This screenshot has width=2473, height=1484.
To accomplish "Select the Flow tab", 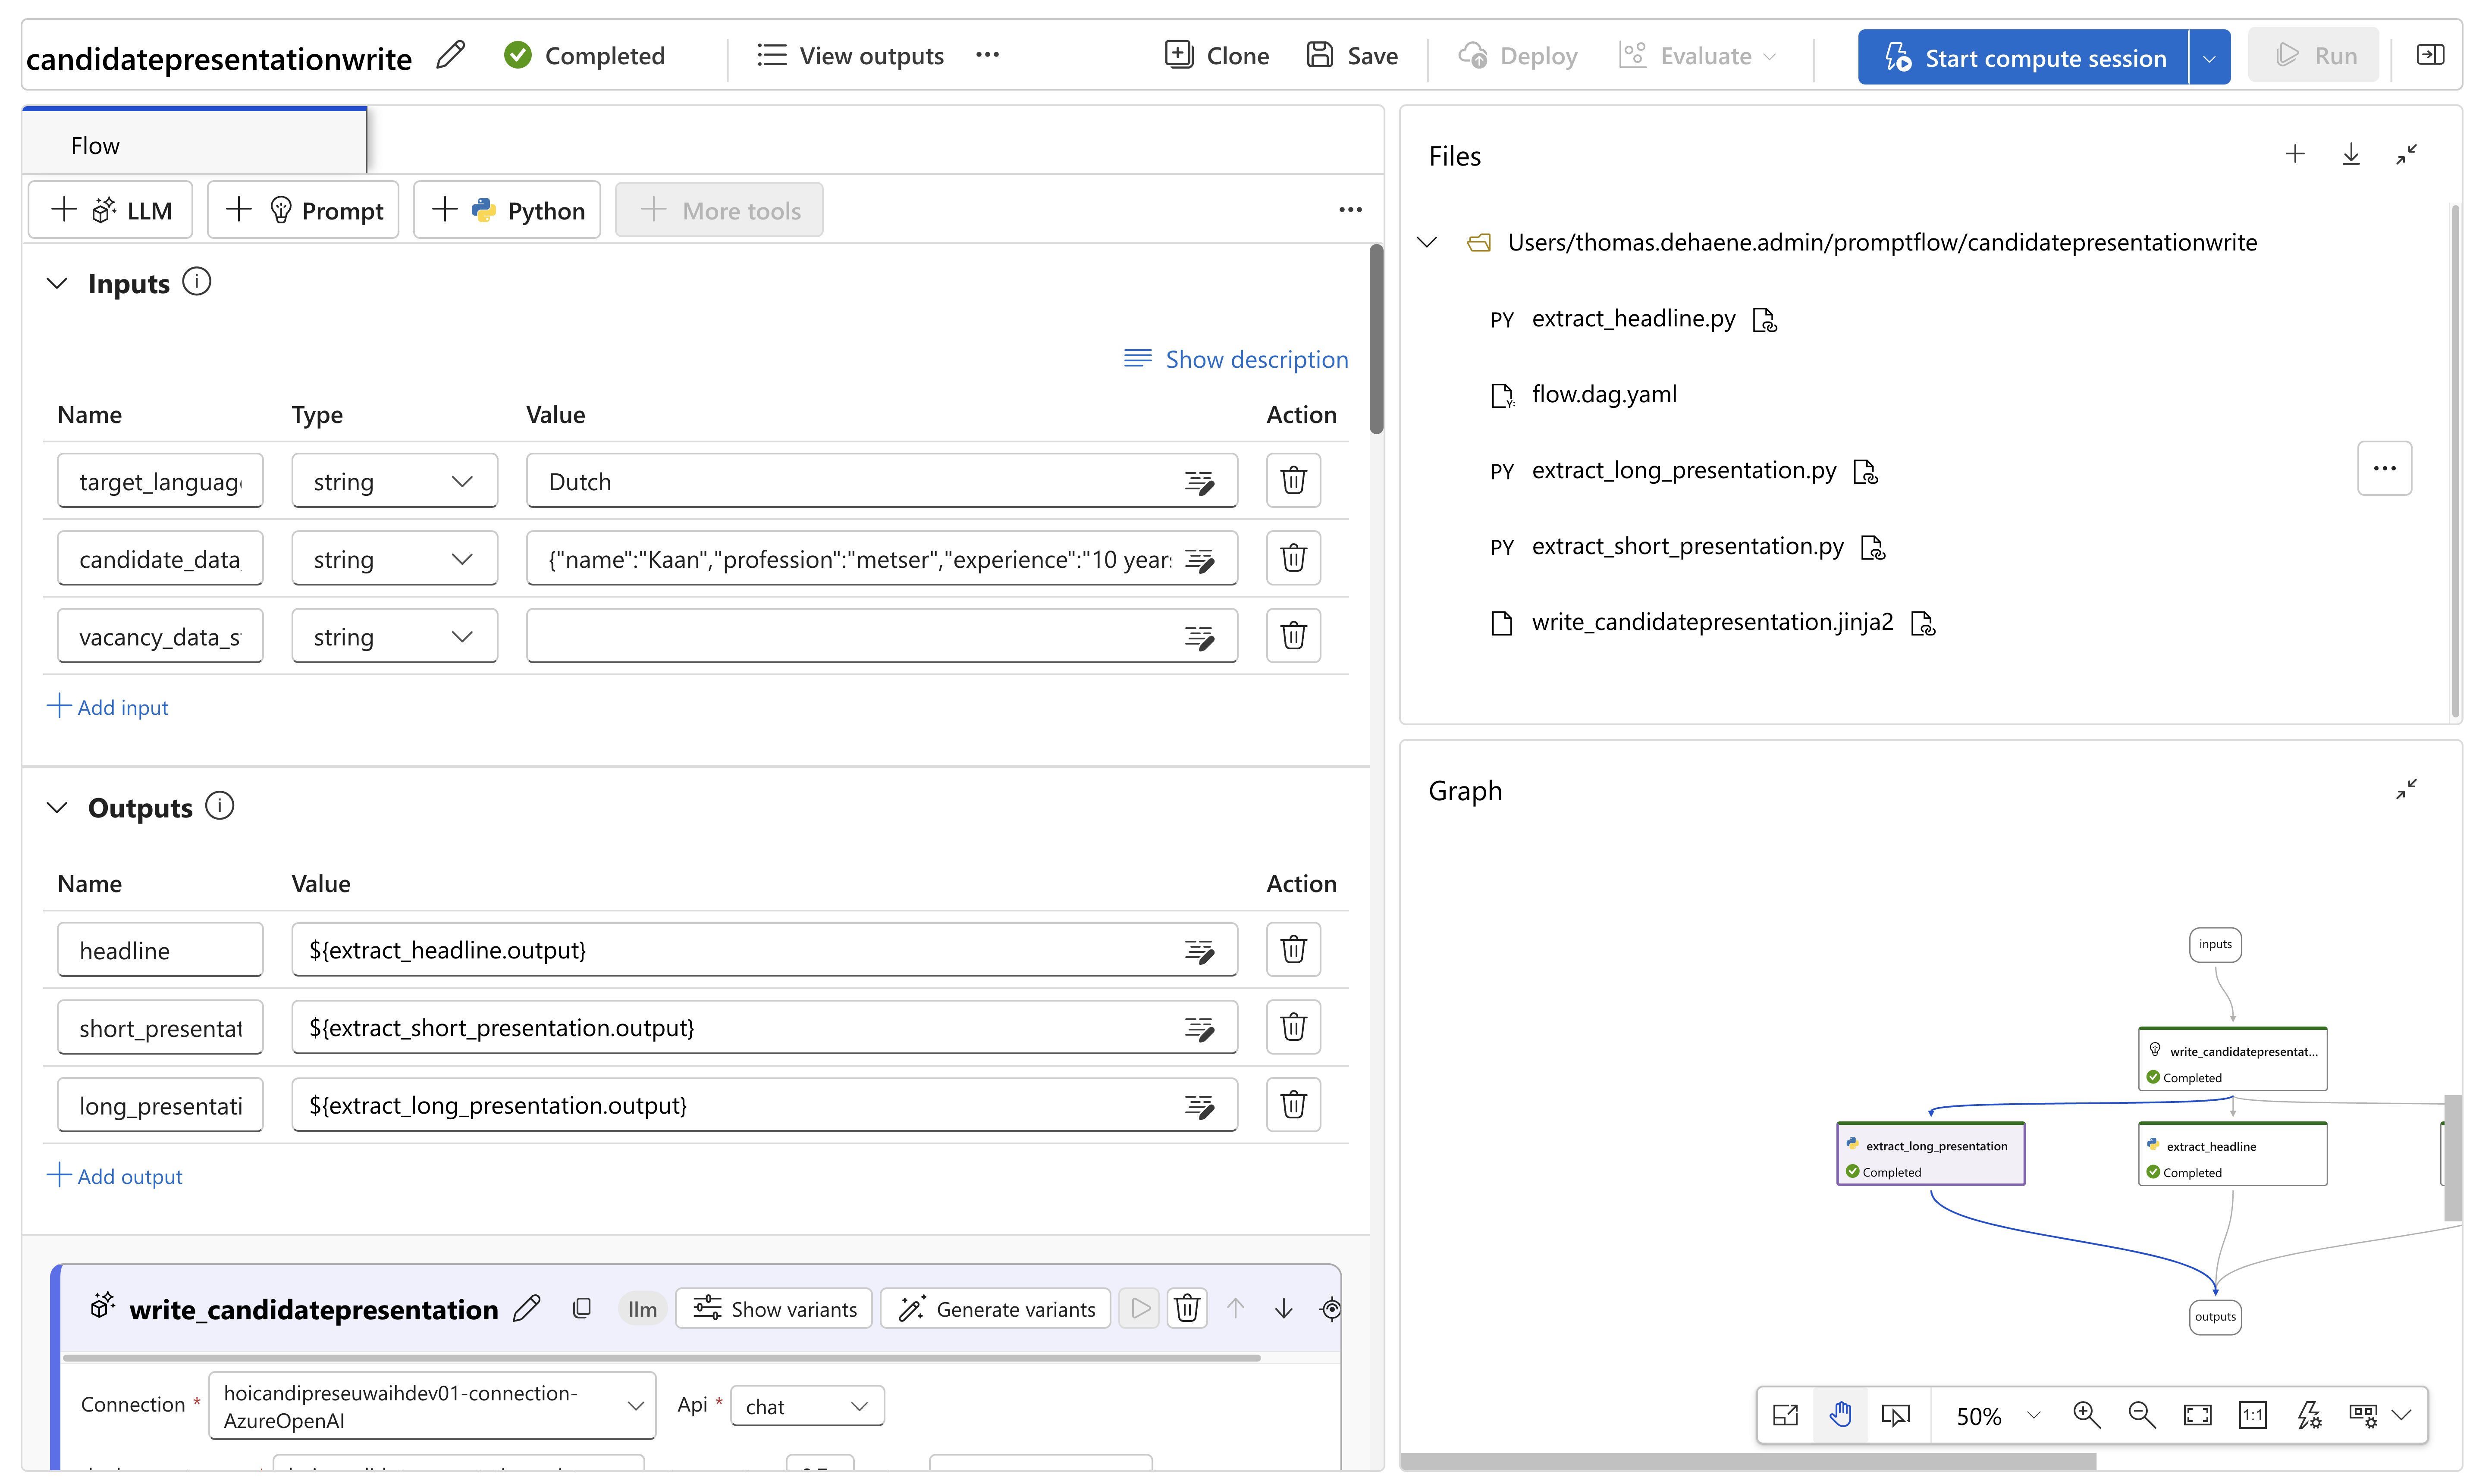I will point(194,142).
